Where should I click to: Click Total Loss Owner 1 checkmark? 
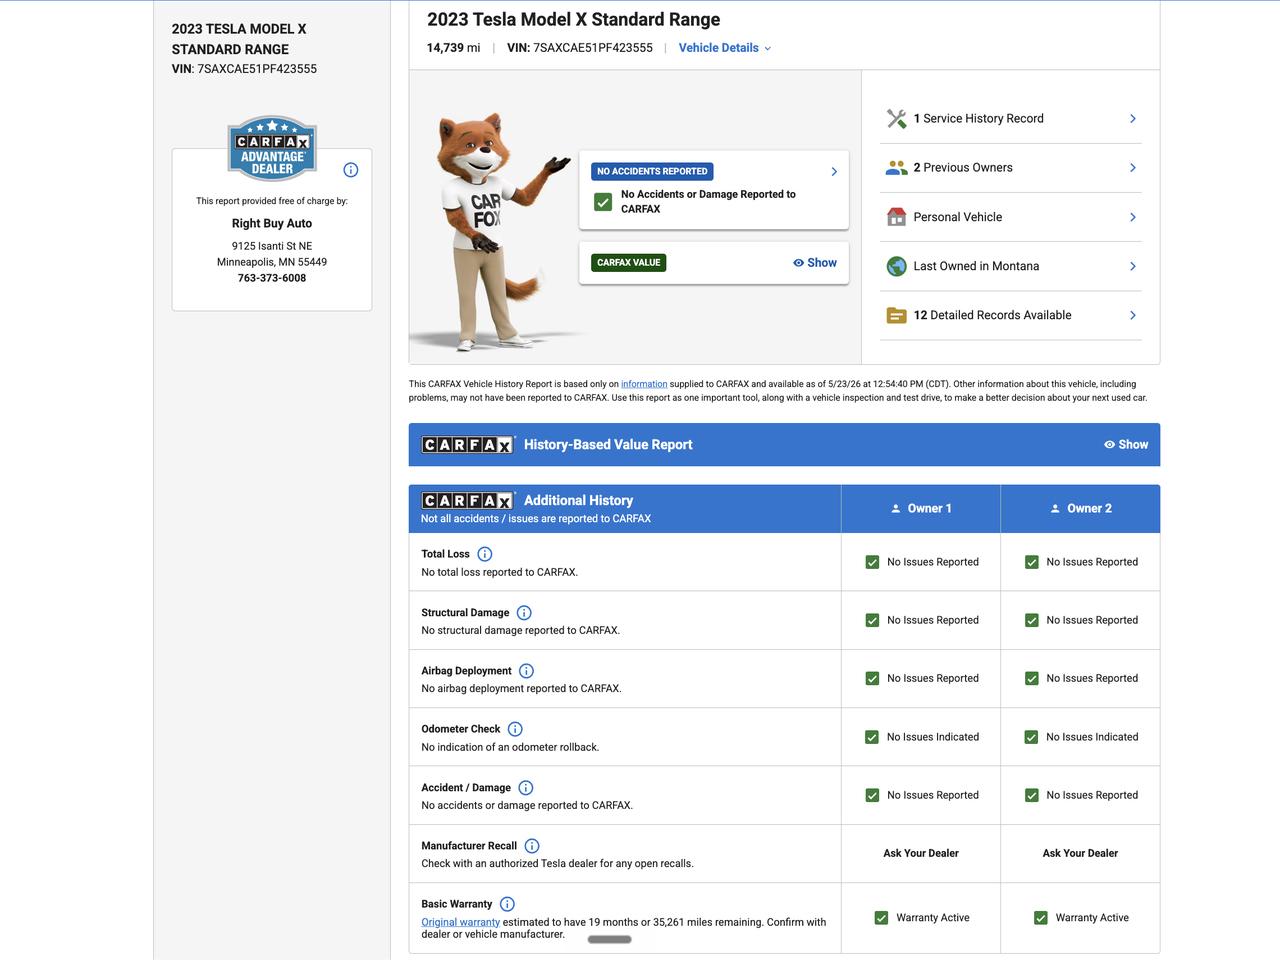pos(872,562)
